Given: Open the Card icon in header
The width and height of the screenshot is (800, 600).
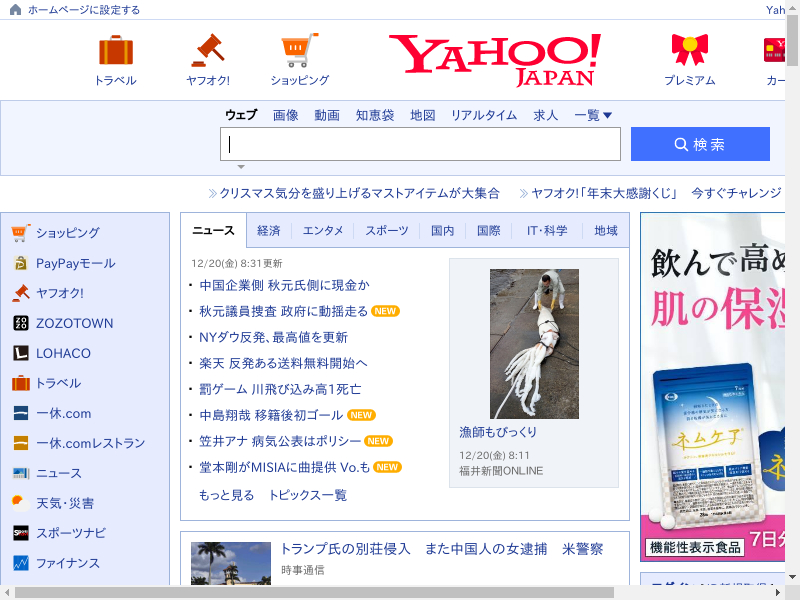Looking at the screenshot, I should pos(774,50).
